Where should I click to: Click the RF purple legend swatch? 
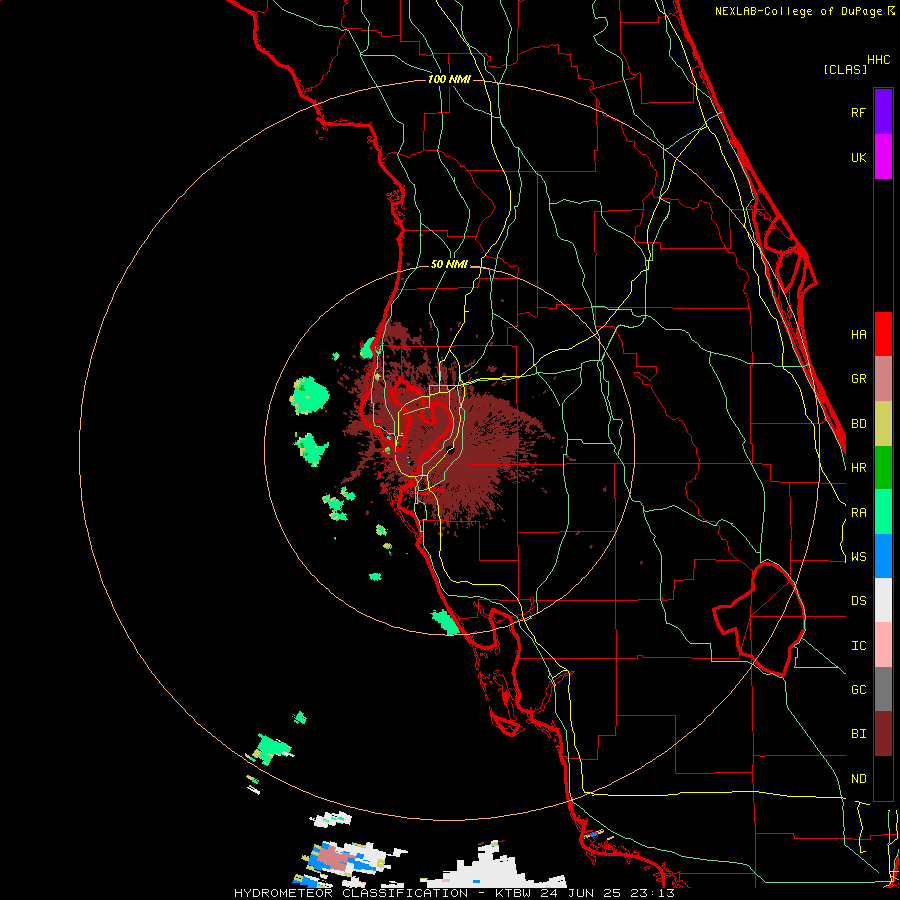pyautogui.click(x=883, y=112)
